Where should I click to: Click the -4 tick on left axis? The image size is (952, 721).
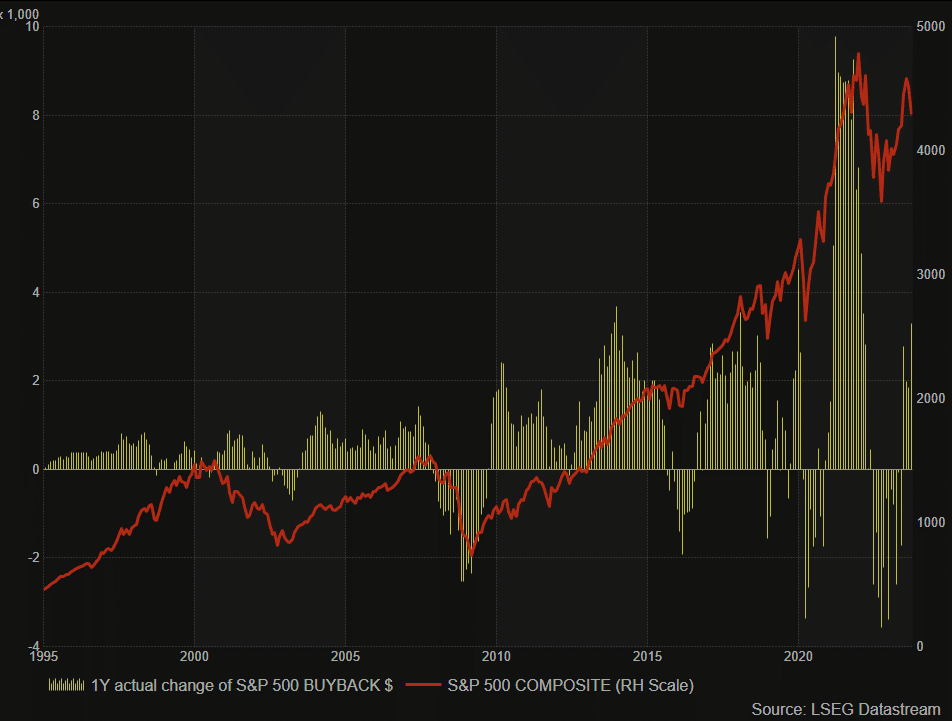(x=33, y=645)
